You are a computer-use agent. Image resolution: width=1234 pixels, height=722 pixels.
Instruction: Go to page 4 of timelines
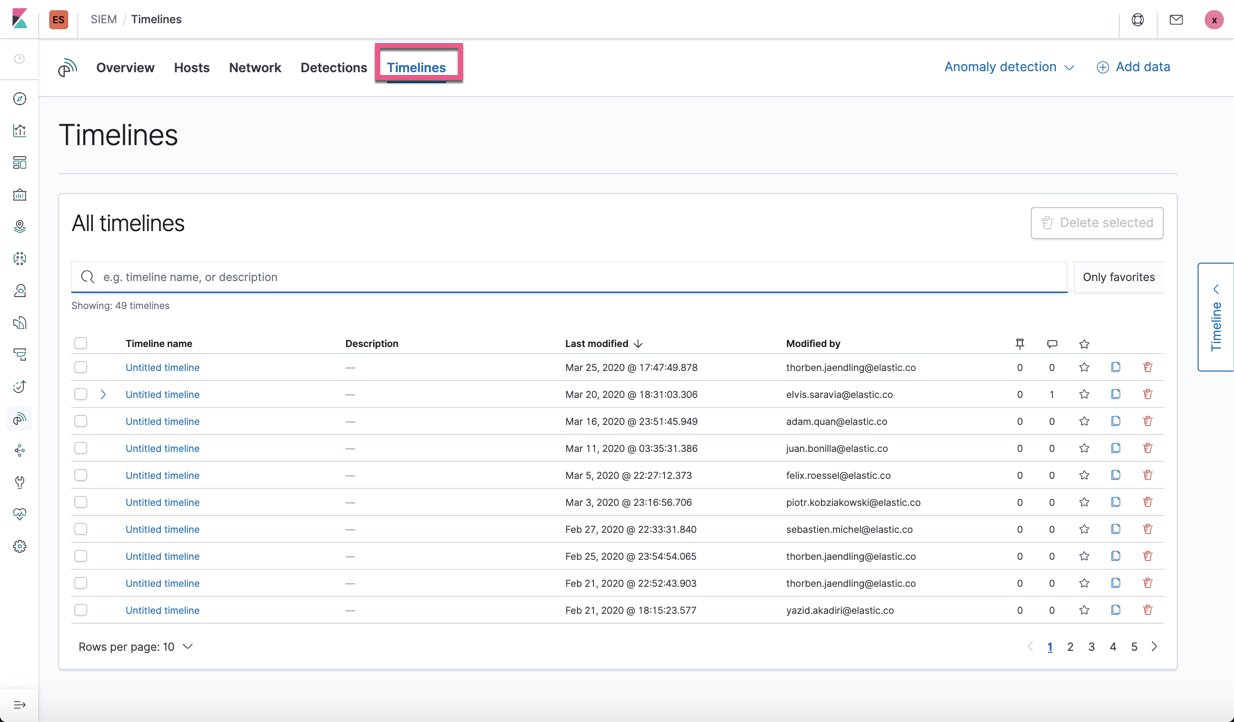1113,647
